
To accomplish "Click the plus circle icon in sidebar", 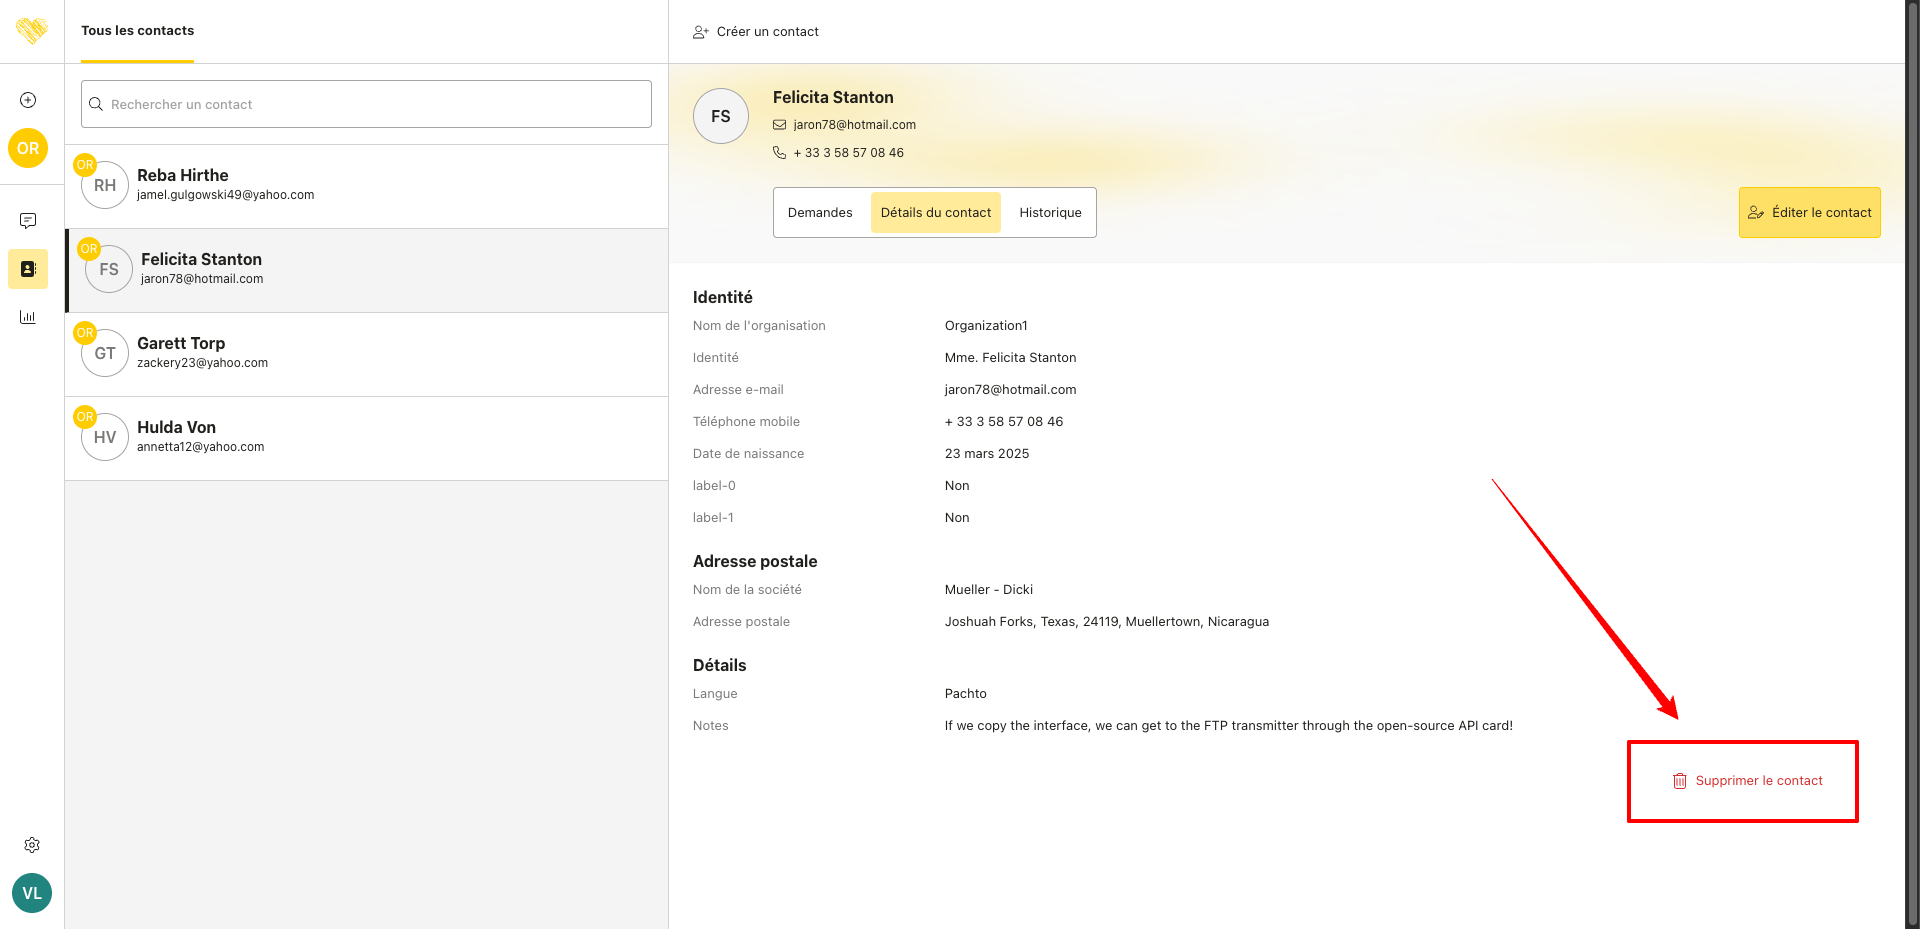I will (28, 100).
